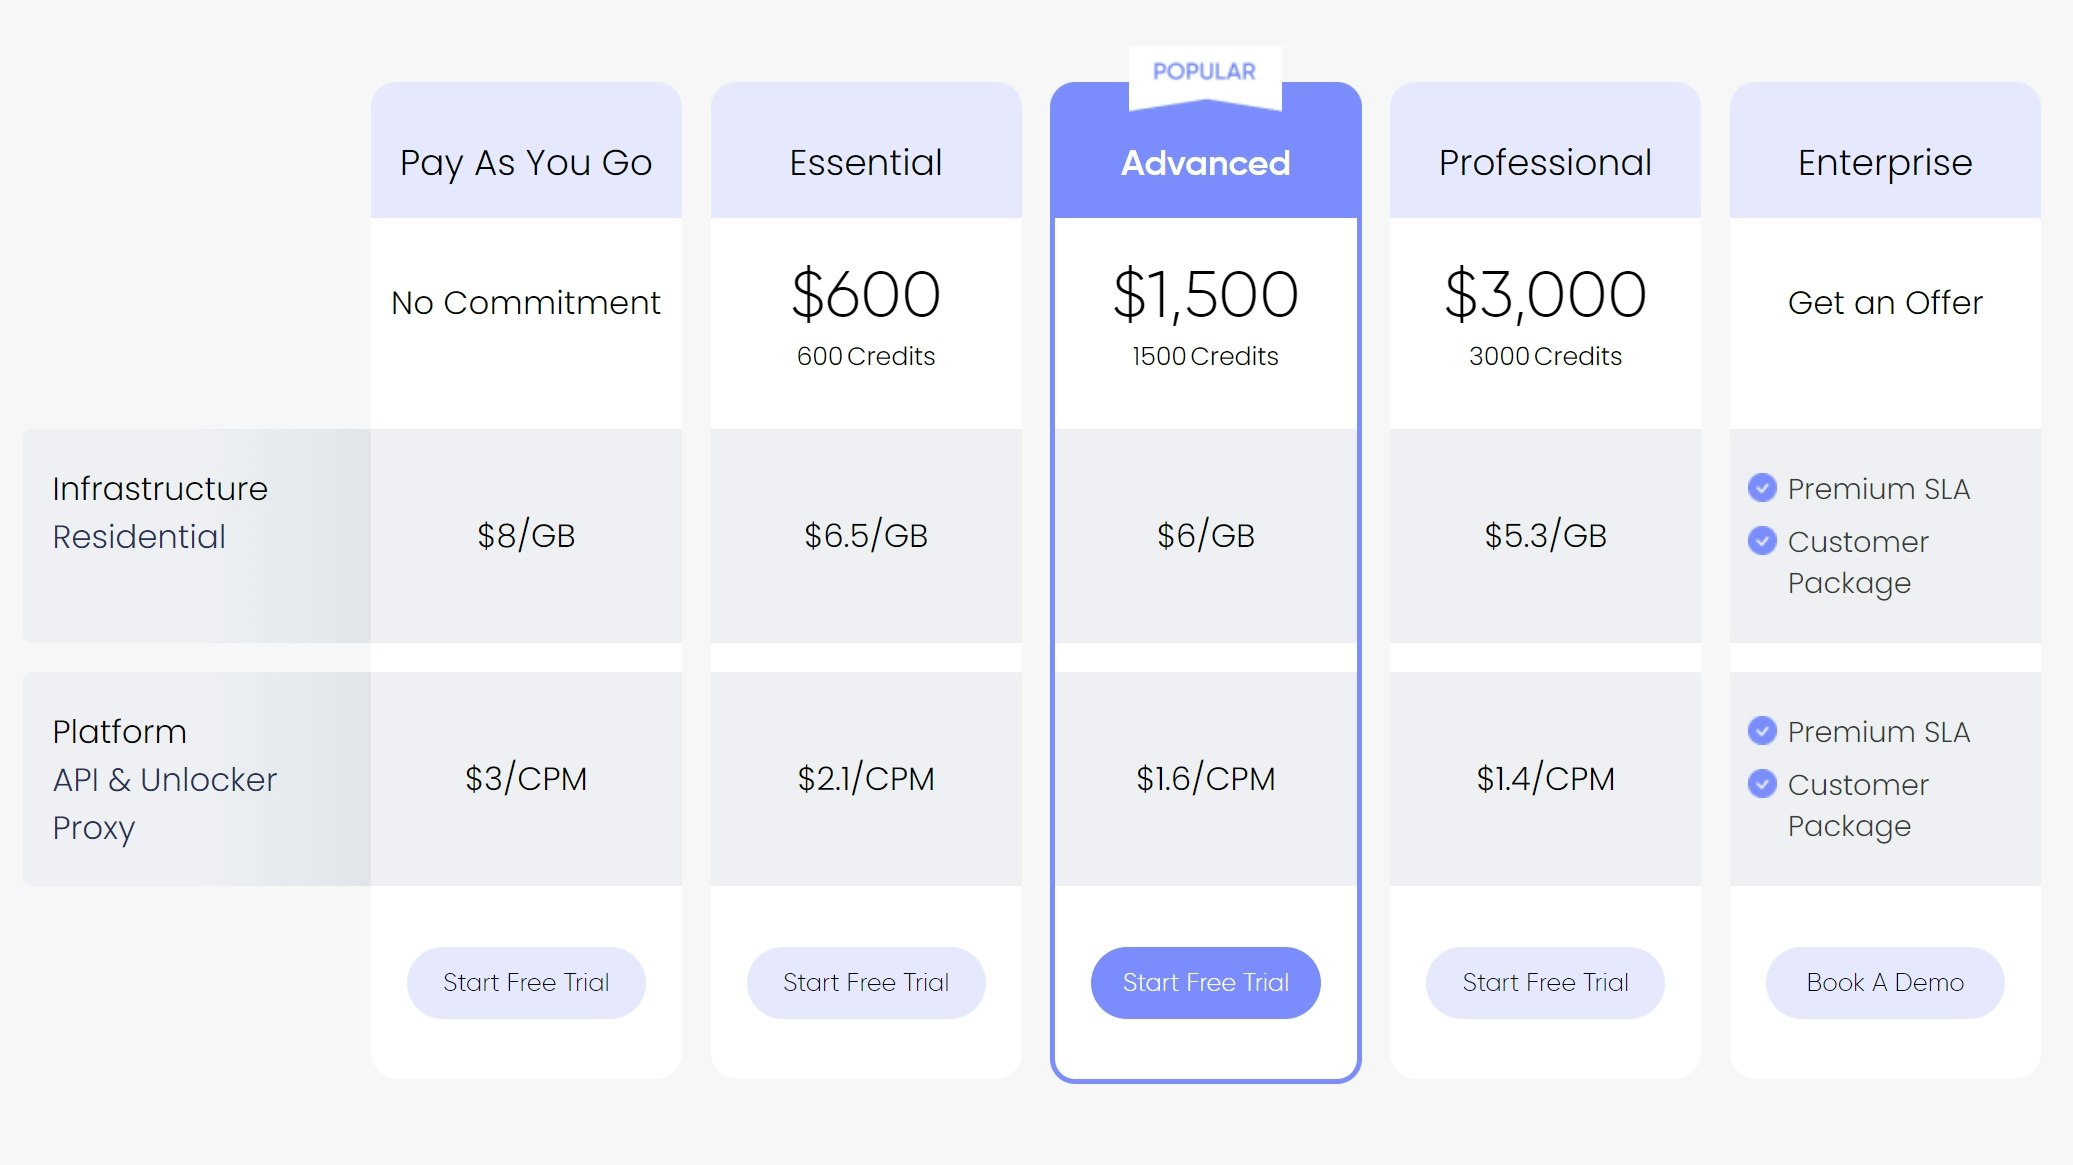
Task: Click Customer Package checkmark icon in Platform row
Action: coord(1762,784)
